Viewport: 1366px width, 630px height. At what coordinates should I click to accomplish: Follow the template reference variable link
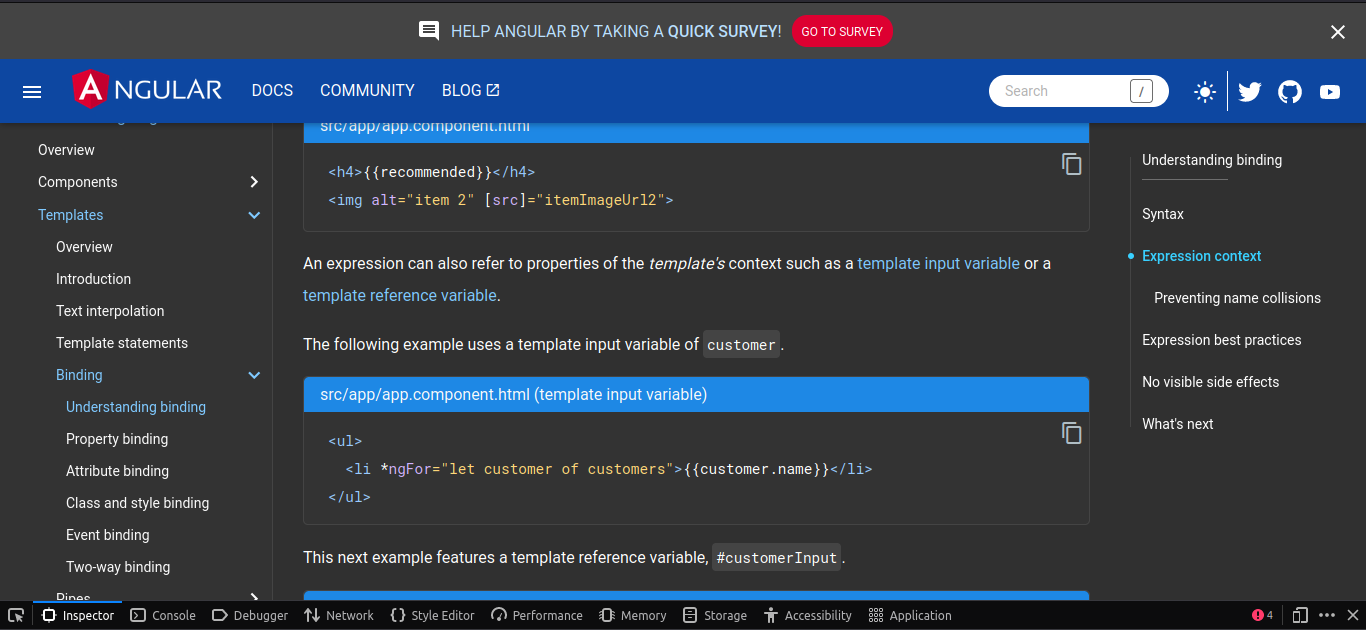400,295
